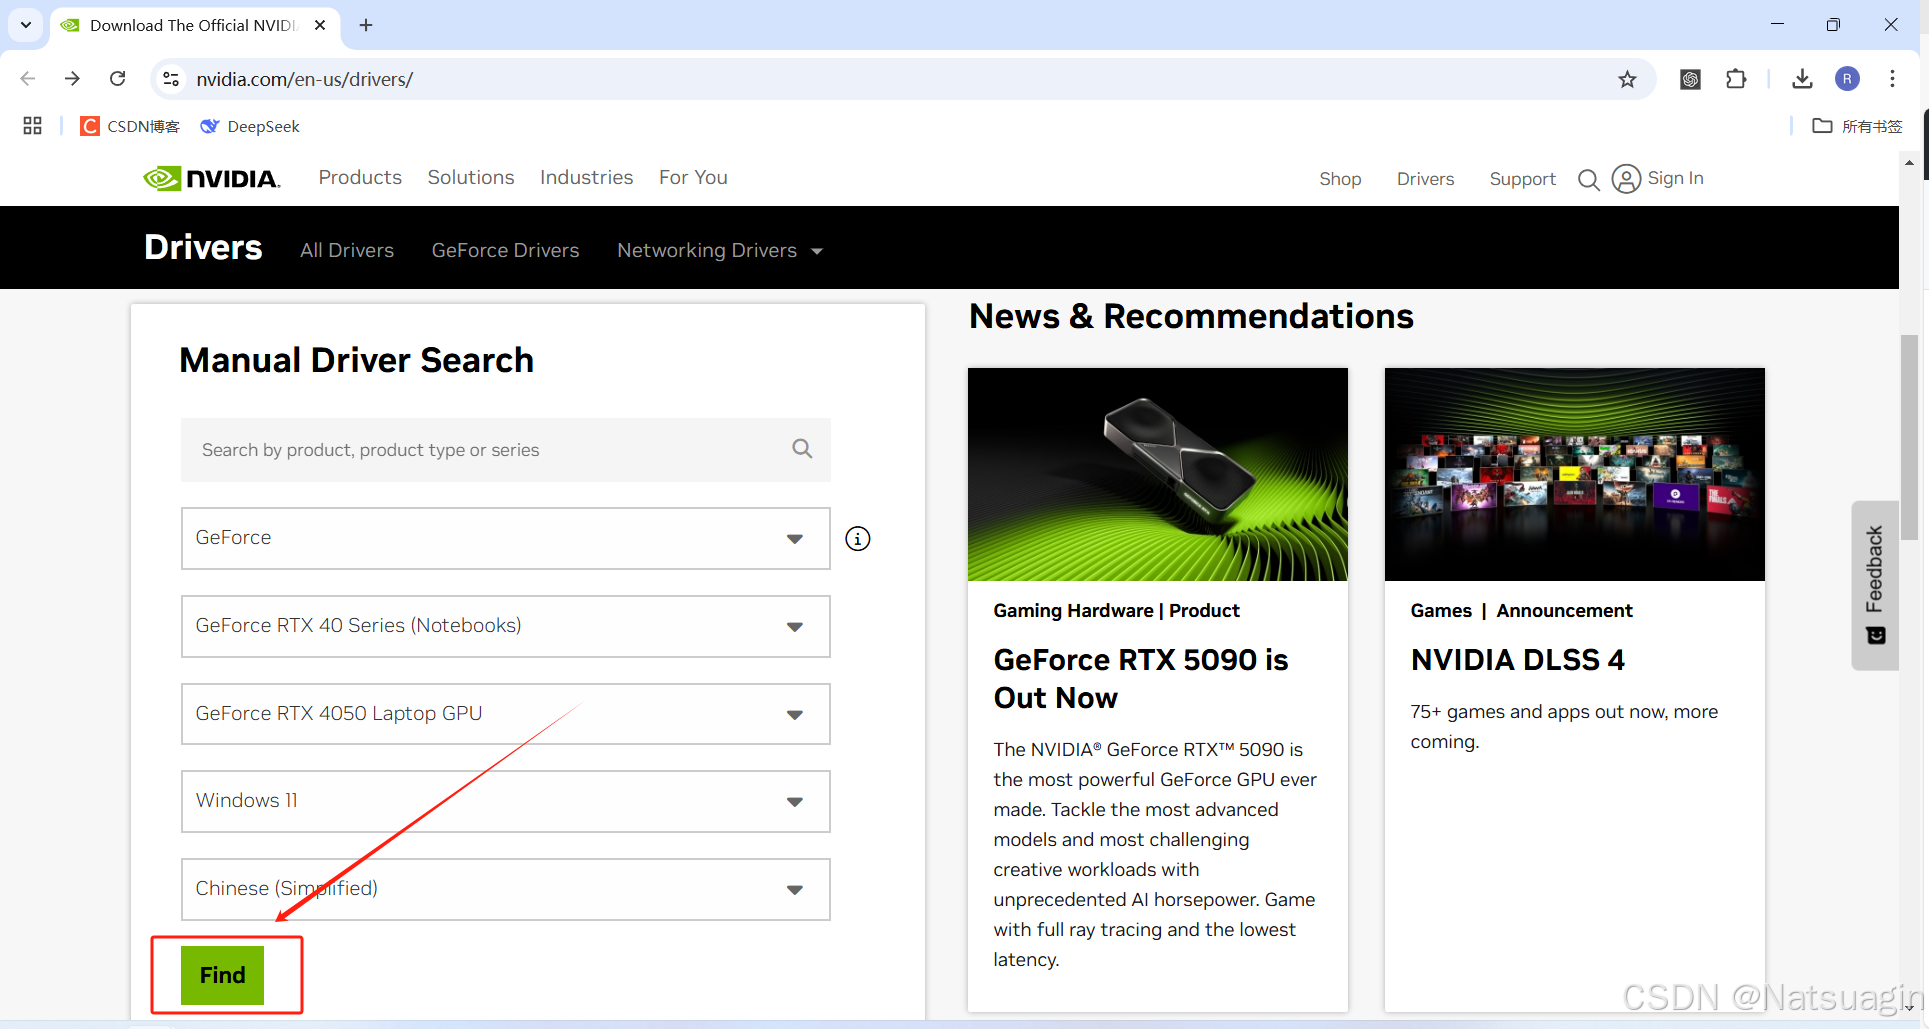This screenshot has height=1029, width=1929.
Task: Open the All Drivers tab
Action: click(347, 250)
